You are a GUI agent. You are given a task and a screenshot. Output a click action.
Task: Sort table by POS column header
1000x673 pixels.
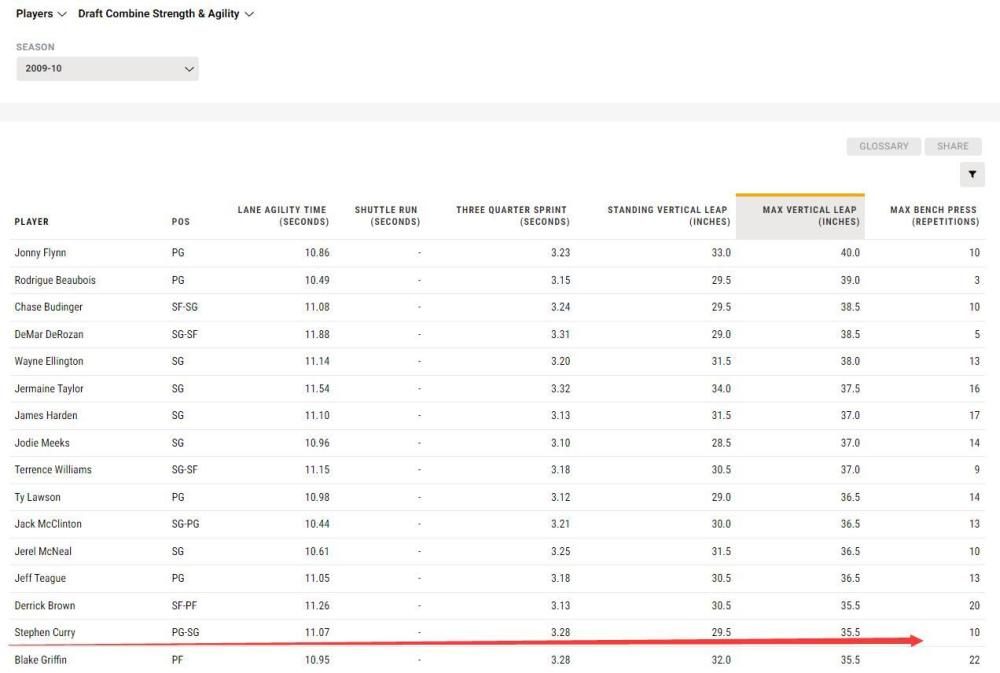[181, 222]
